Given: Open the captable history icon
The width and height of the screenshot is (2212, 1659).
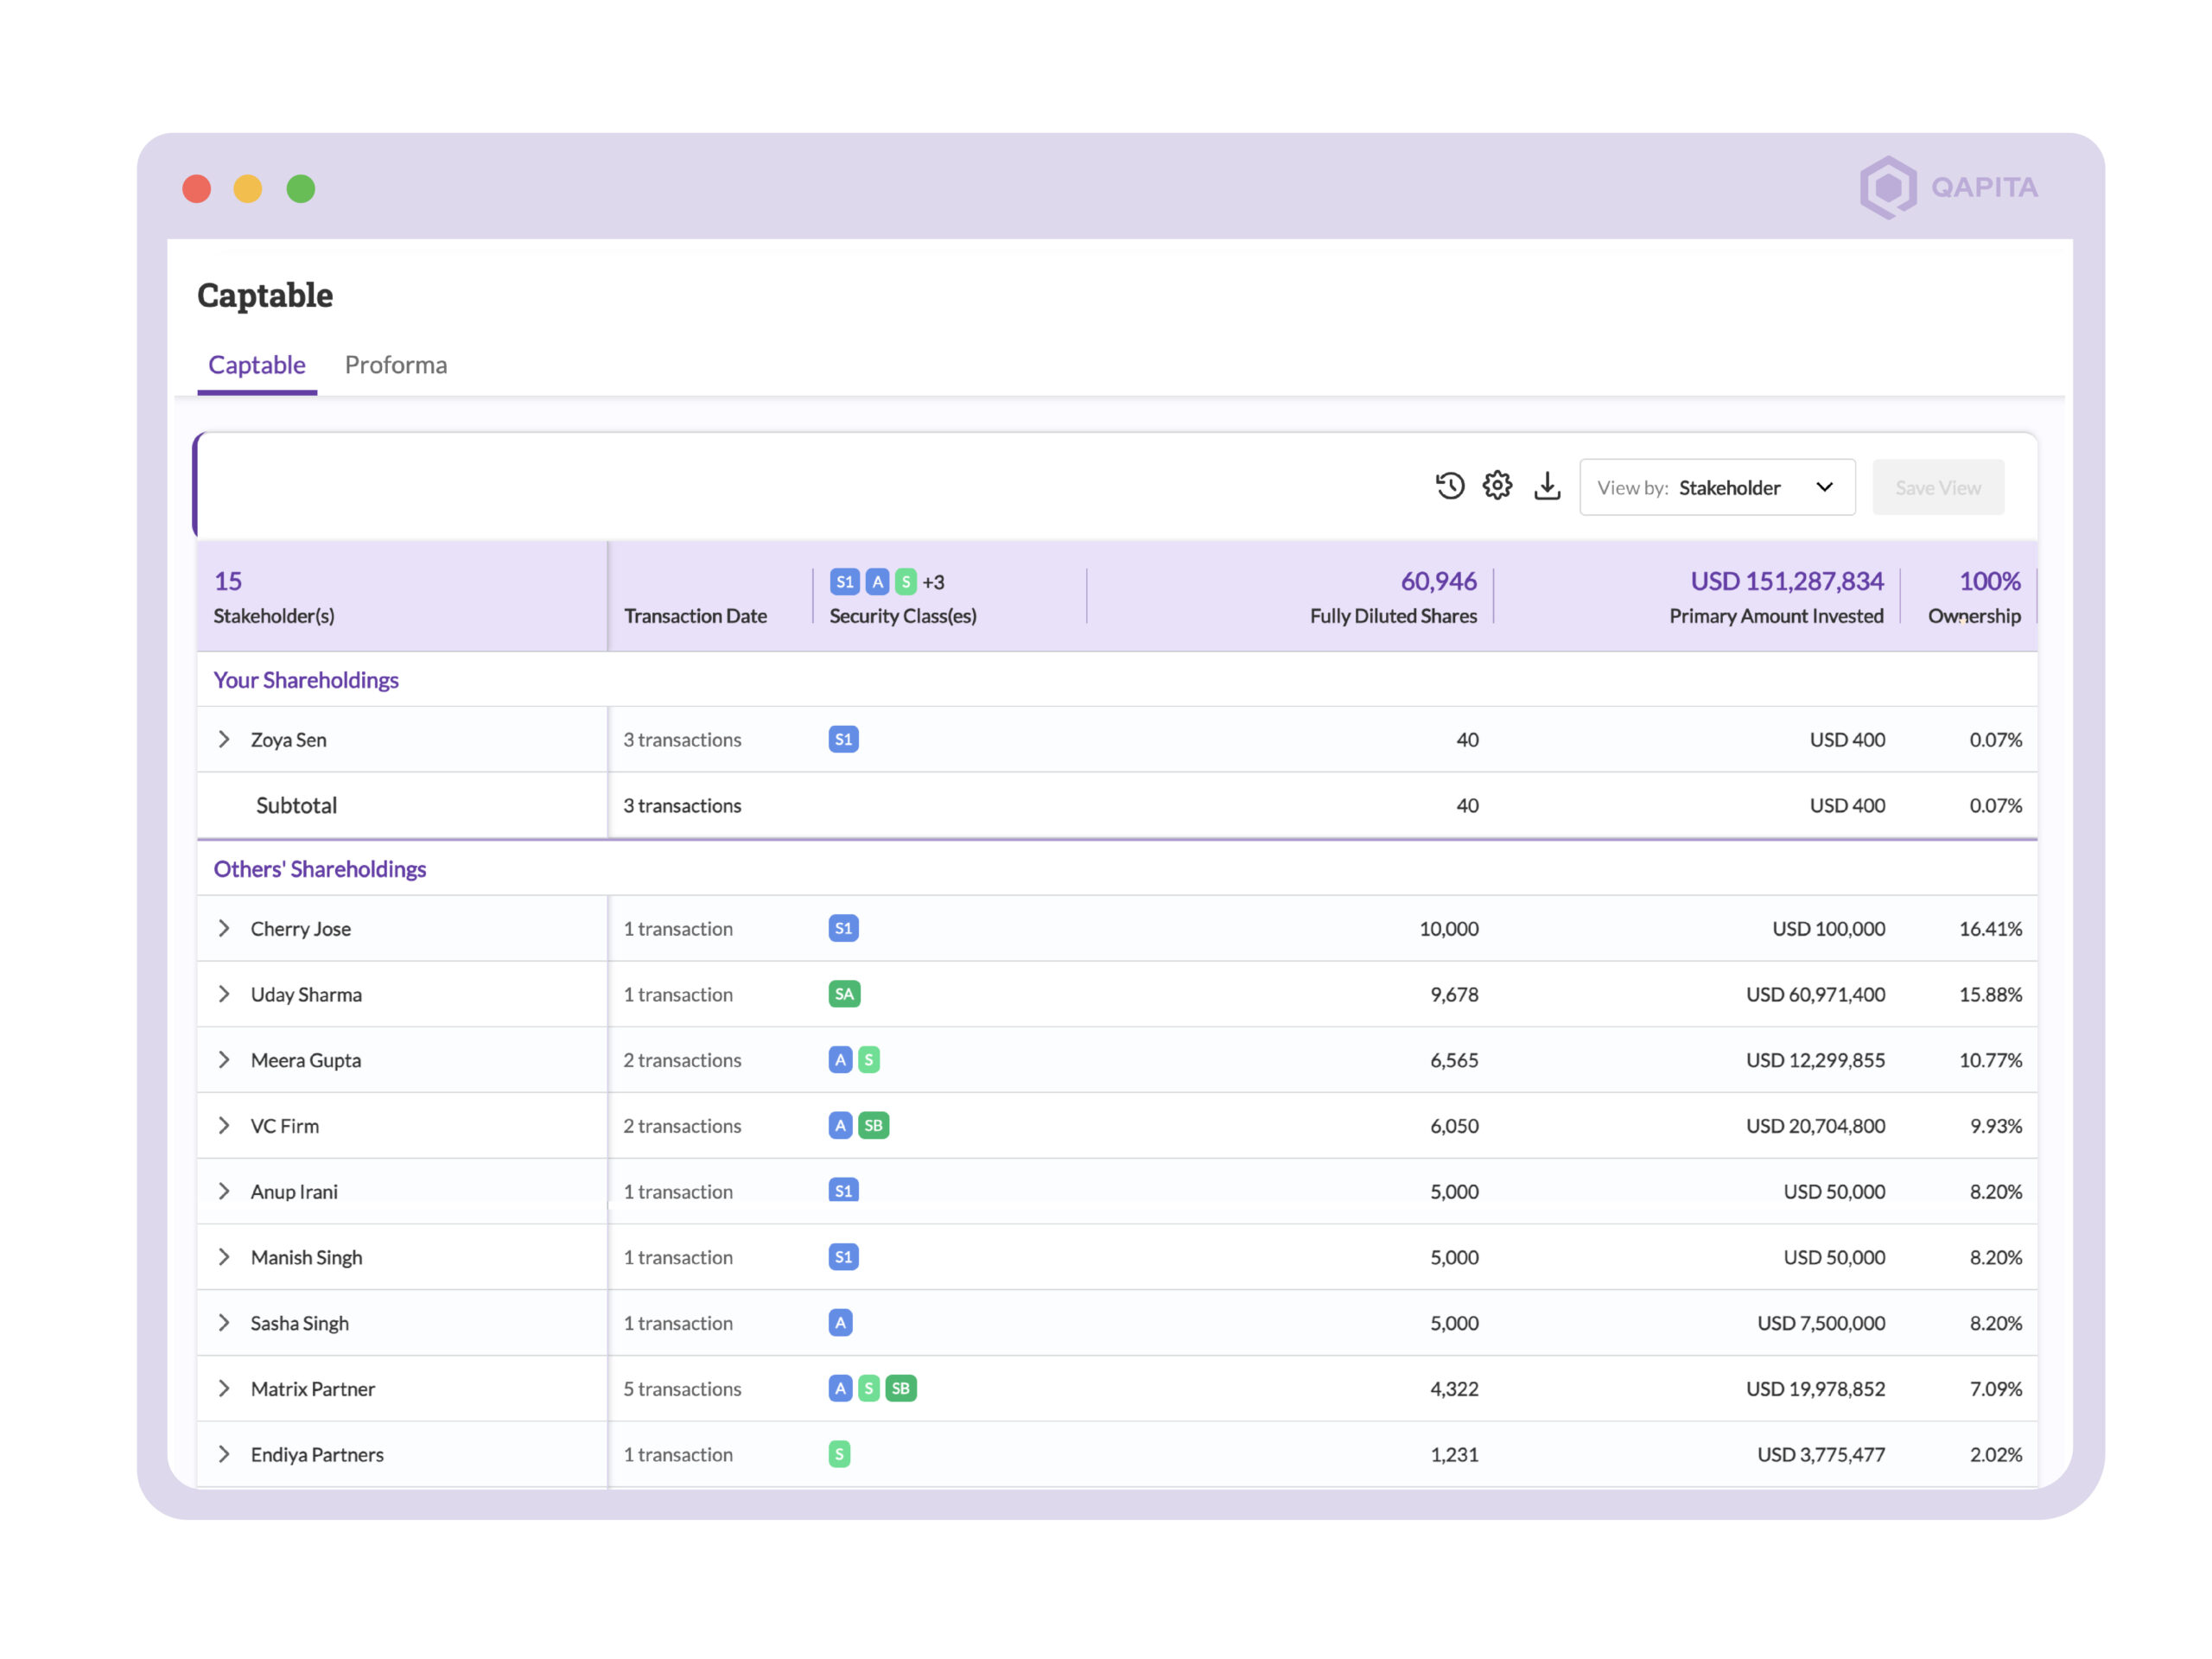Looking at the screenshot, I should point(1450,486).
